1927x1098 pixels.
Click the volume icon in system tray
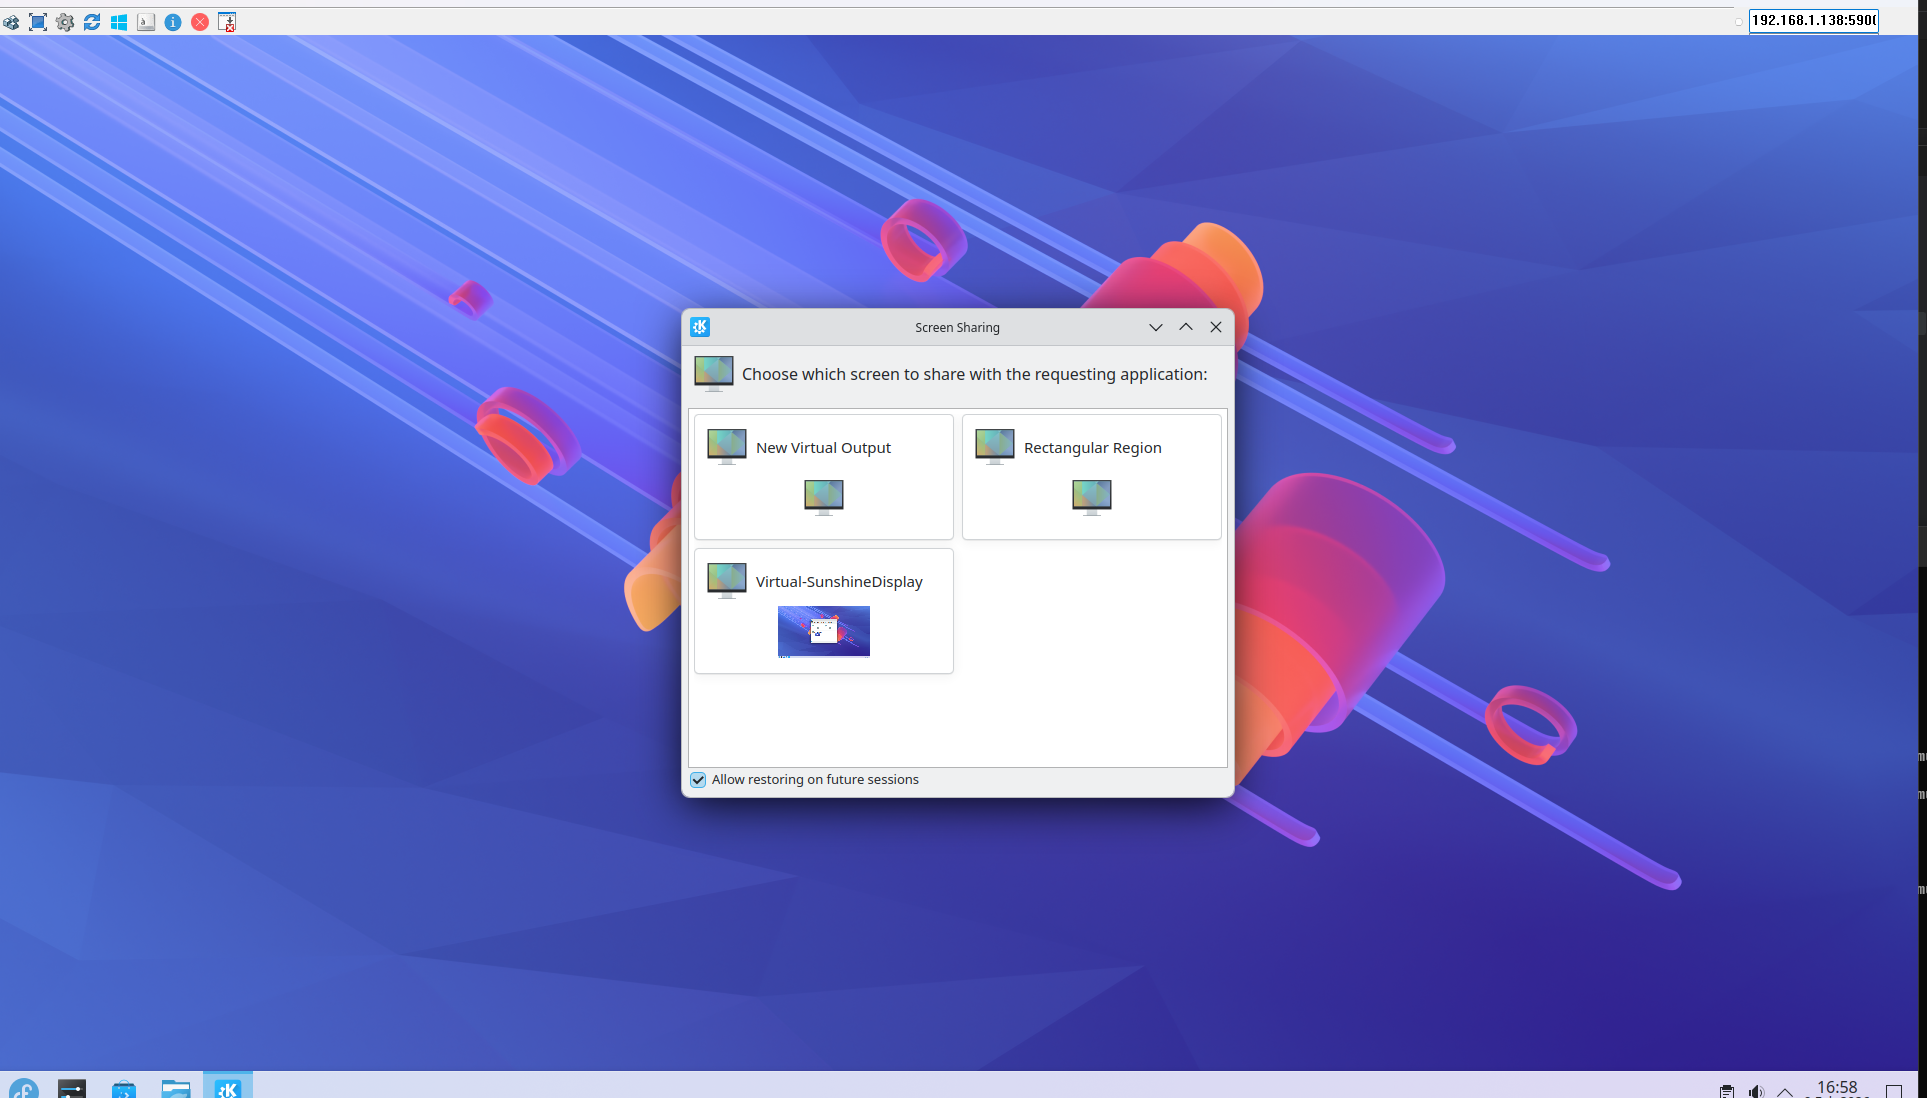[x=1756, y=1091]
